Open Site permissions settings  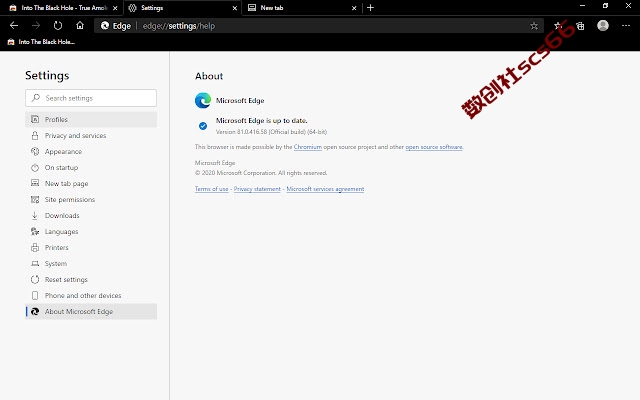coord(91,199)
